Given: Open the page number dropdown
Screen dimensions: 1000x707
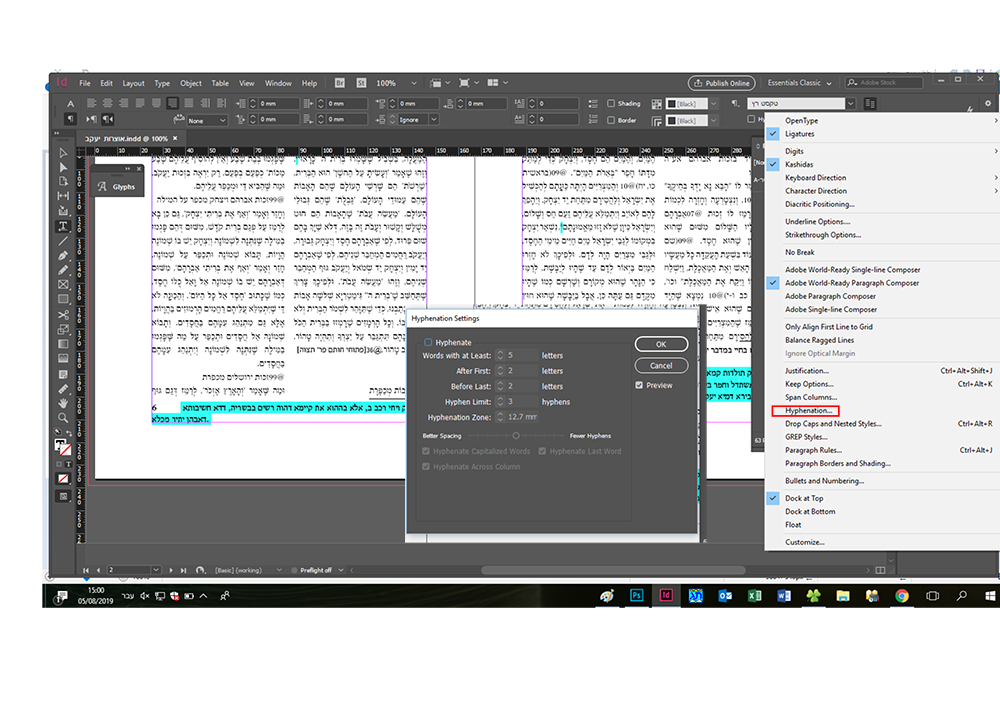Looking at the screenshot, I should (155, 570).
